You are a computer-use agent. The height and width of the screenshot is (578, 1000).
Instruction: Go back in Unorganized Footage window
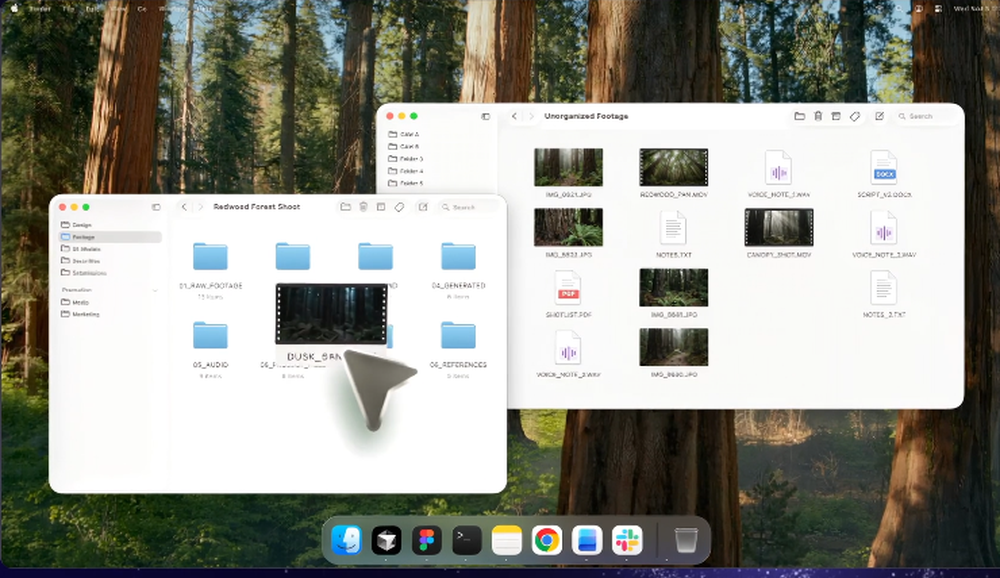(515, 116)
